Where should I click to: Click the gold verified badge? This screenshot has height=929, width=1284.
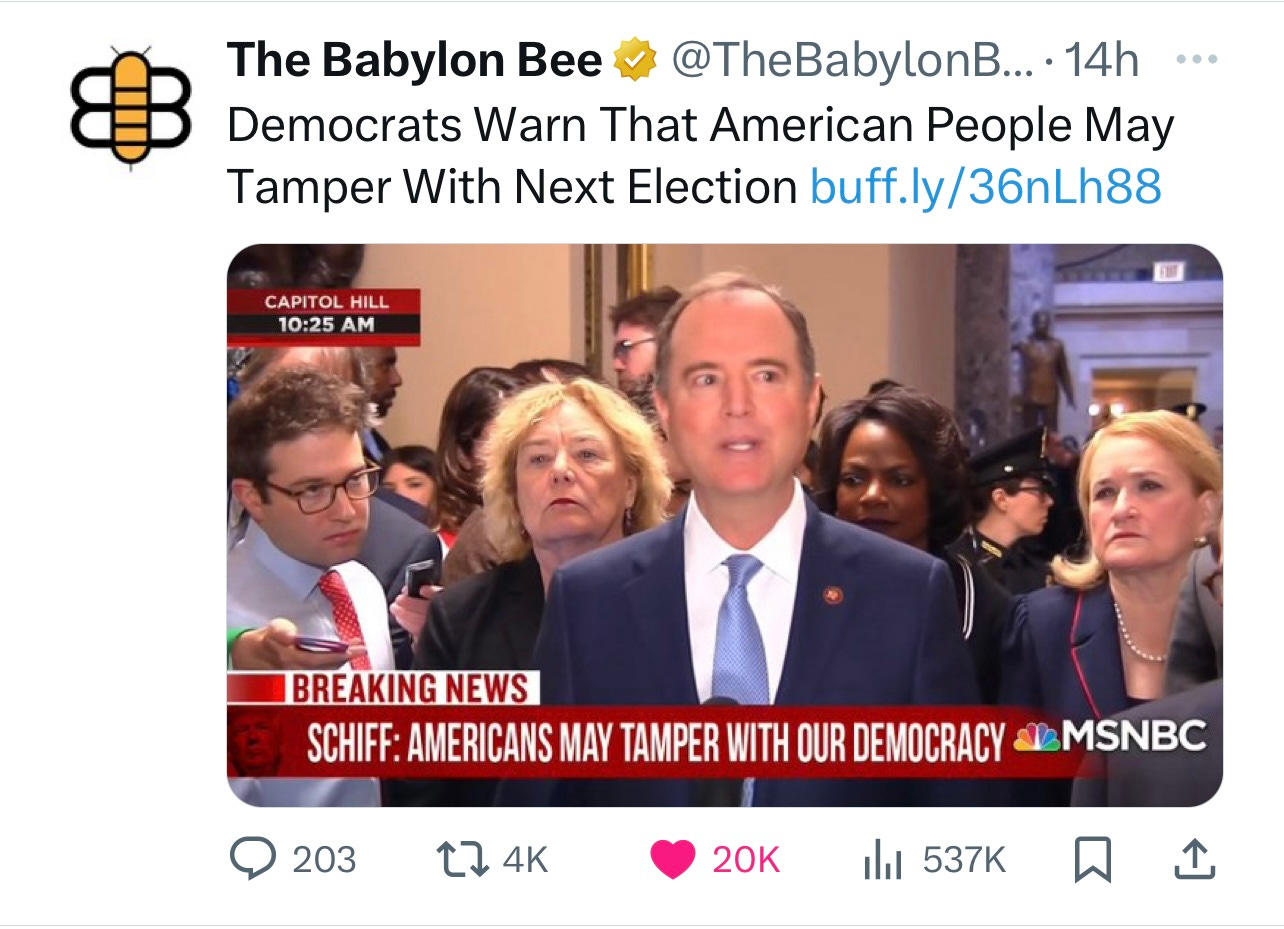[635, 62]
